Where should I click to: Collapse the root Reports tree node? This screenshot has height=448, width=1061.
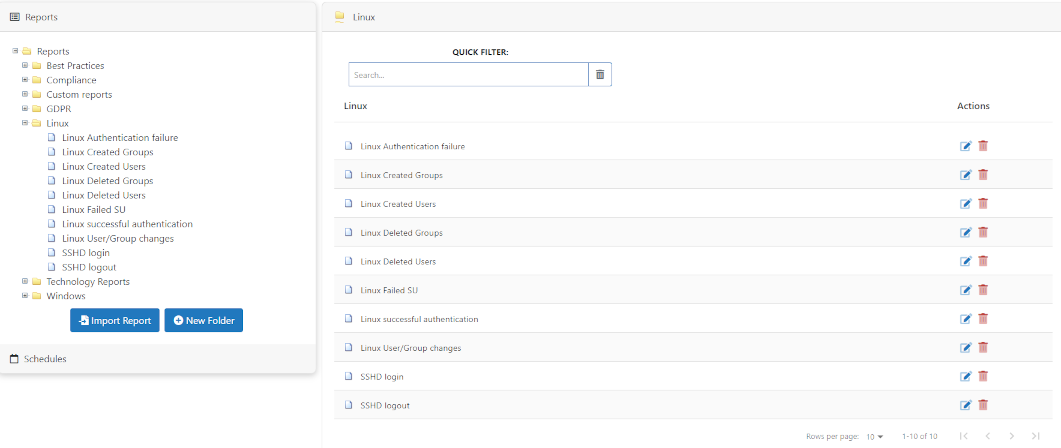coord(16,51)
